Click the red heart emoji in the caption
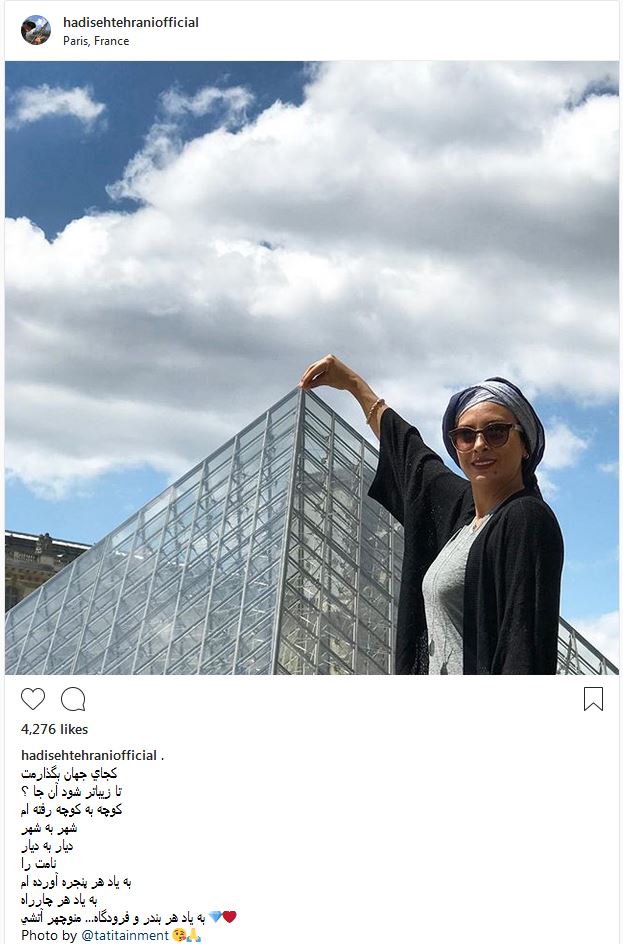Viewport: 623px width, 944px height. click(229, 917)
